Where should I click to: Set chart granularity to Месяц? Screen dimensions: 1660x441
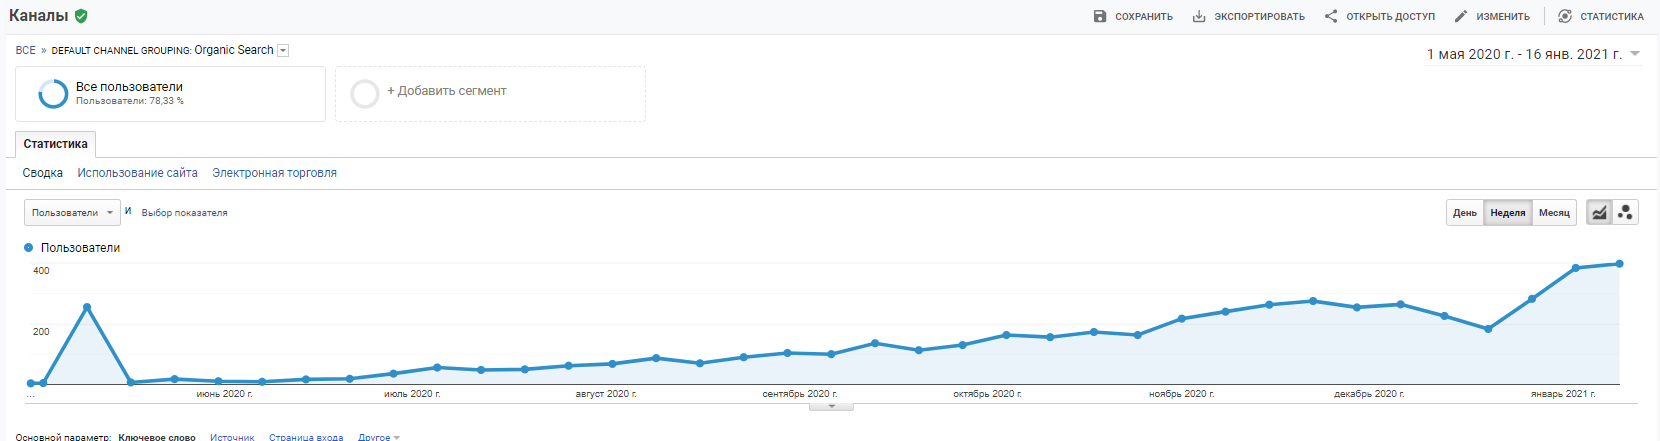click(1554, 213)
